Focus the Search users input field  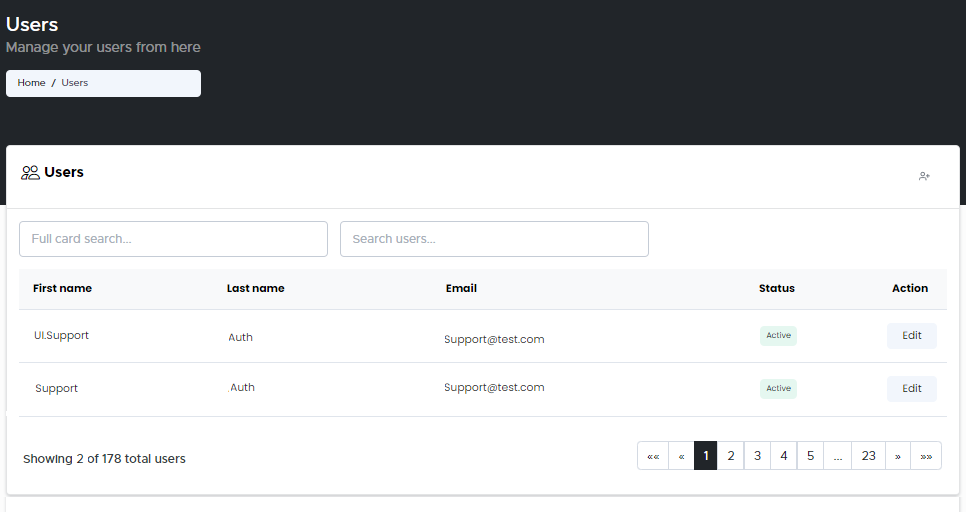click(x=494, y=239)
